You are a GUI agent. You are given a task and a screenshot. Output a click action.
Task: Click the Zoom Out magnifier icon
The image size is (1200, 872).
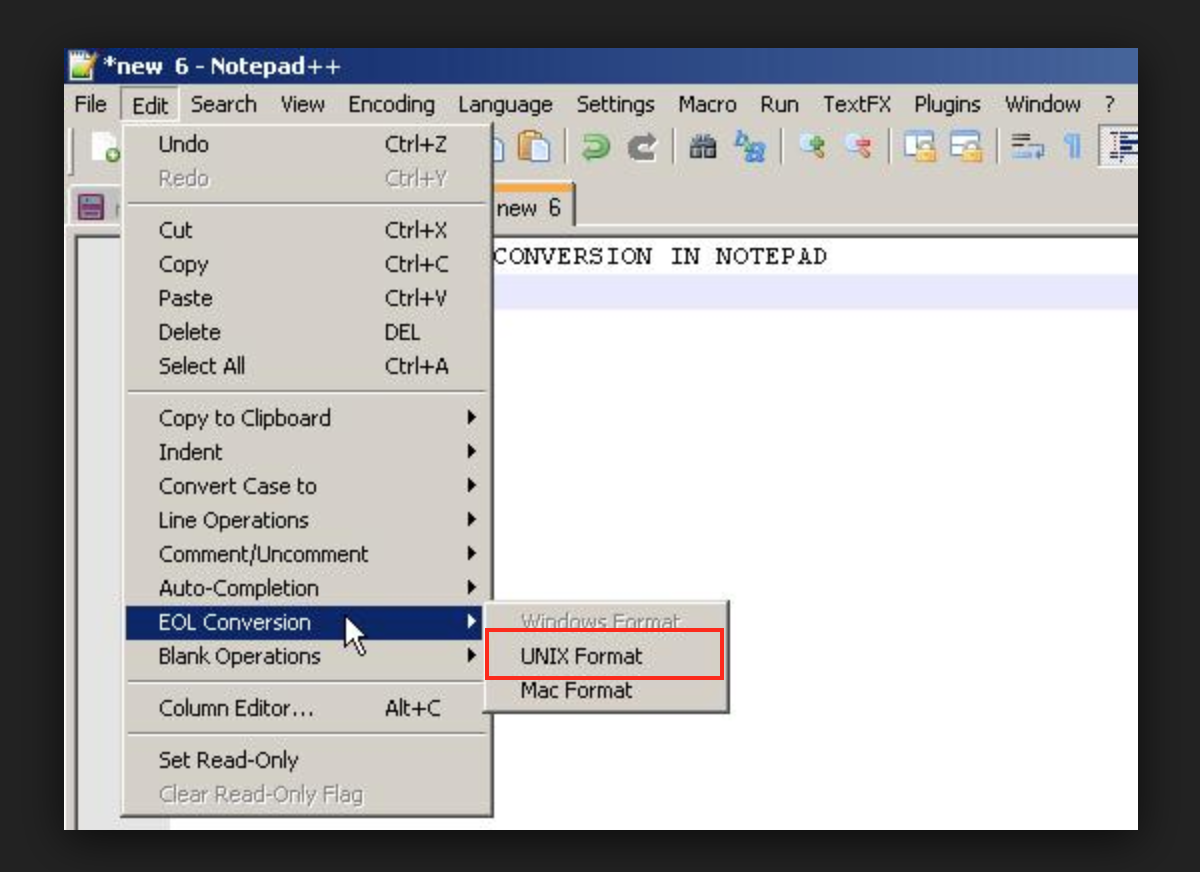point(858,148)
